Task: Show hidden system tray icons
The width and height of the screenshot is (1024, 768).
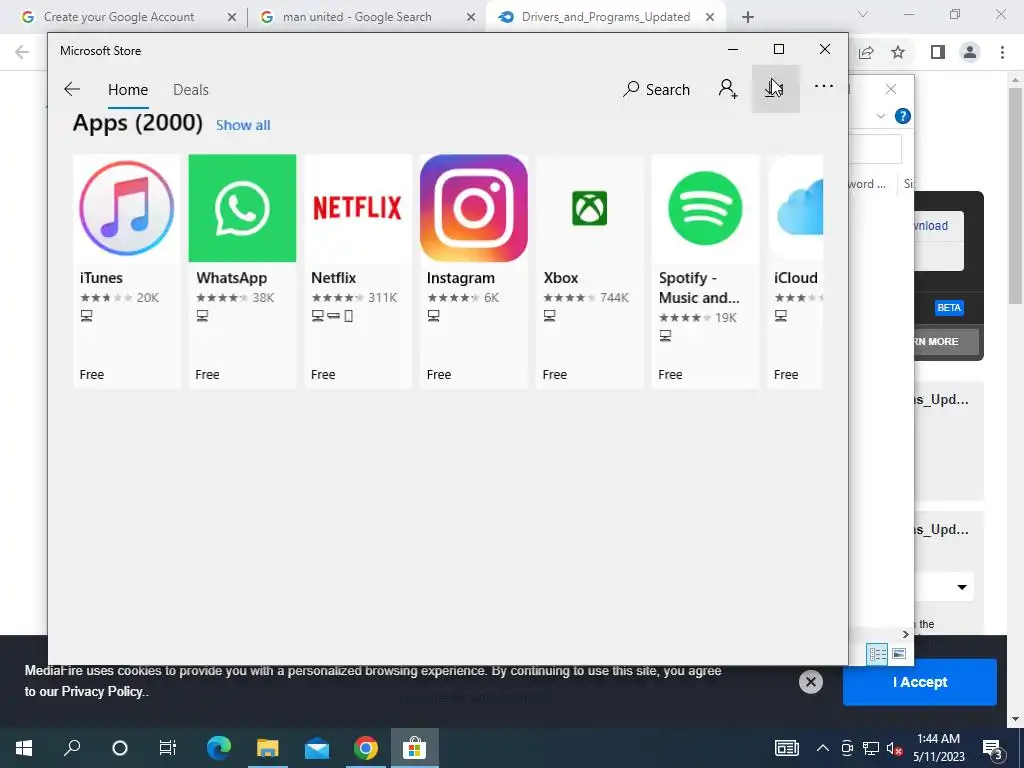Action: pyautogui.click(x=823, y=748)
